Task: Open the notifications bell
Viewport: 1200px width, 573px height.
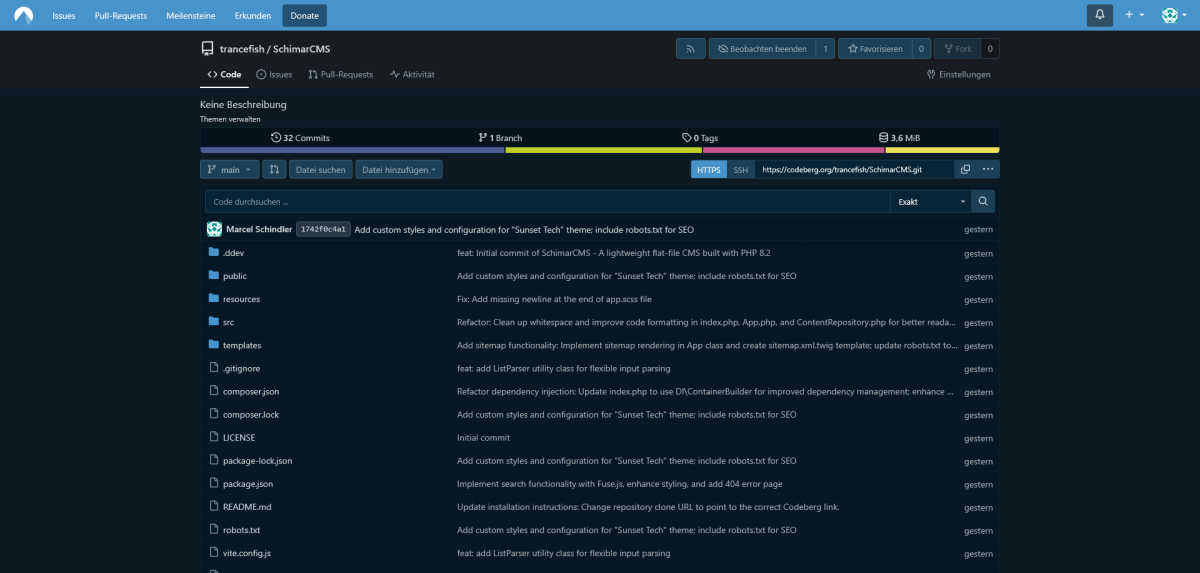Action: tap(1100, 15)
